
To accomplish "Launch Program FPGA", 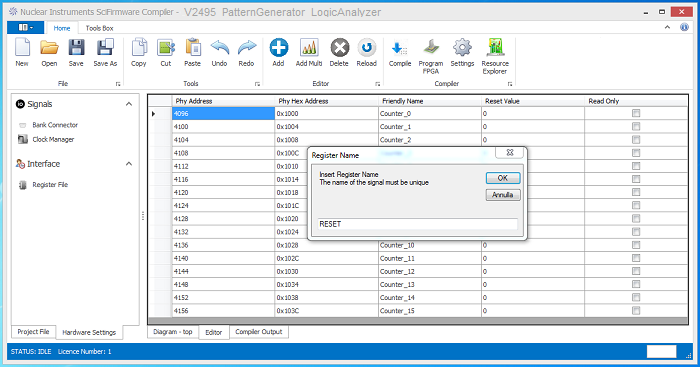I will 431,56.
